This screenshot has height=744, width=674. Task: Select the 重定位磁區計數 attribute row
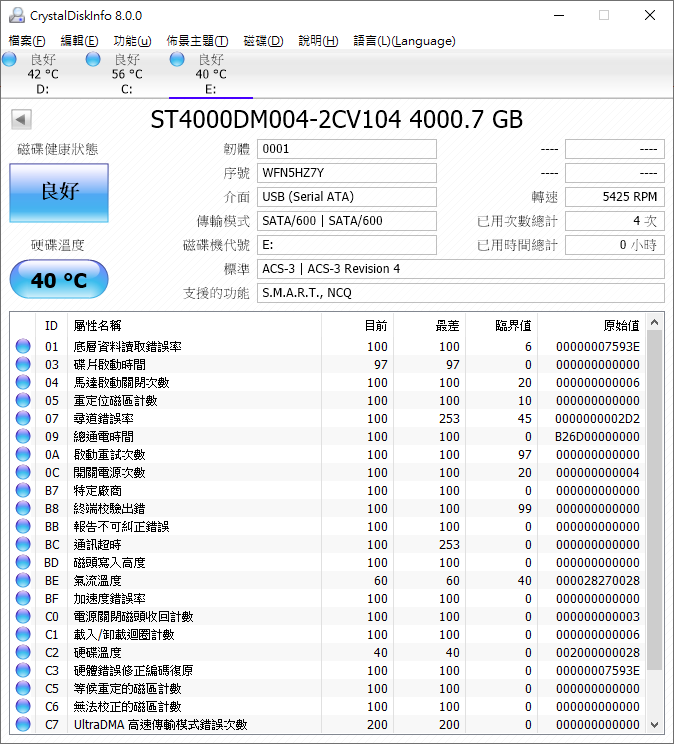[x=328, y=401]
